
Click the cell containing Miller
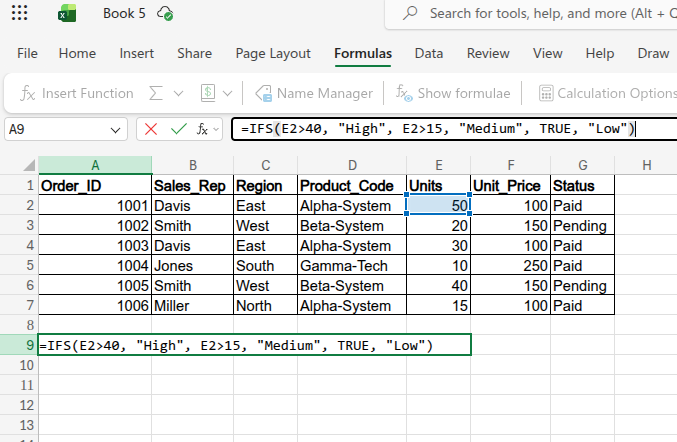193,305
